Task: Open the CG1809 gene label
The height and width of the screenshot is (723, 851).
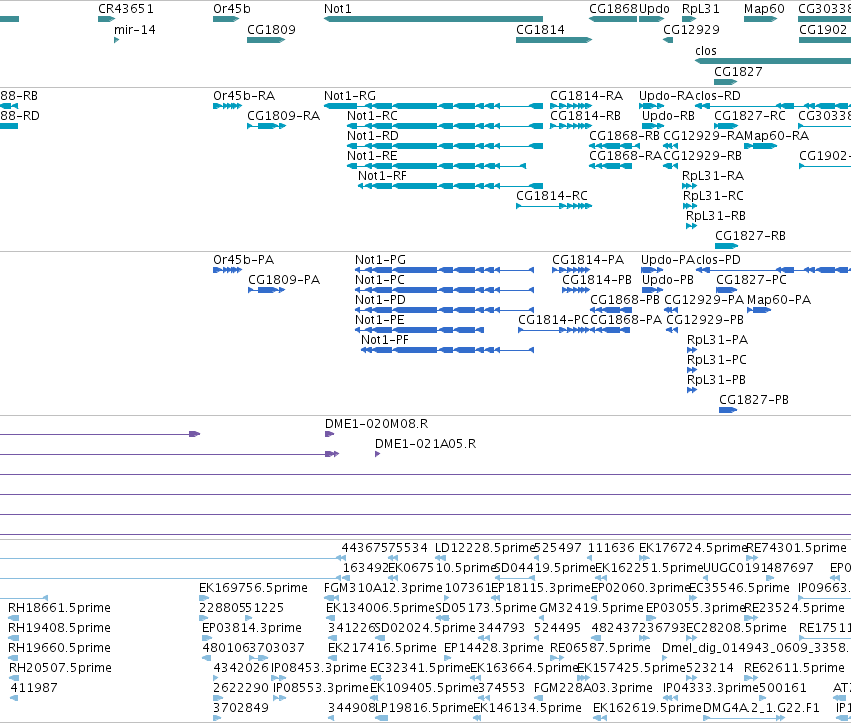Action: [271, 30]
